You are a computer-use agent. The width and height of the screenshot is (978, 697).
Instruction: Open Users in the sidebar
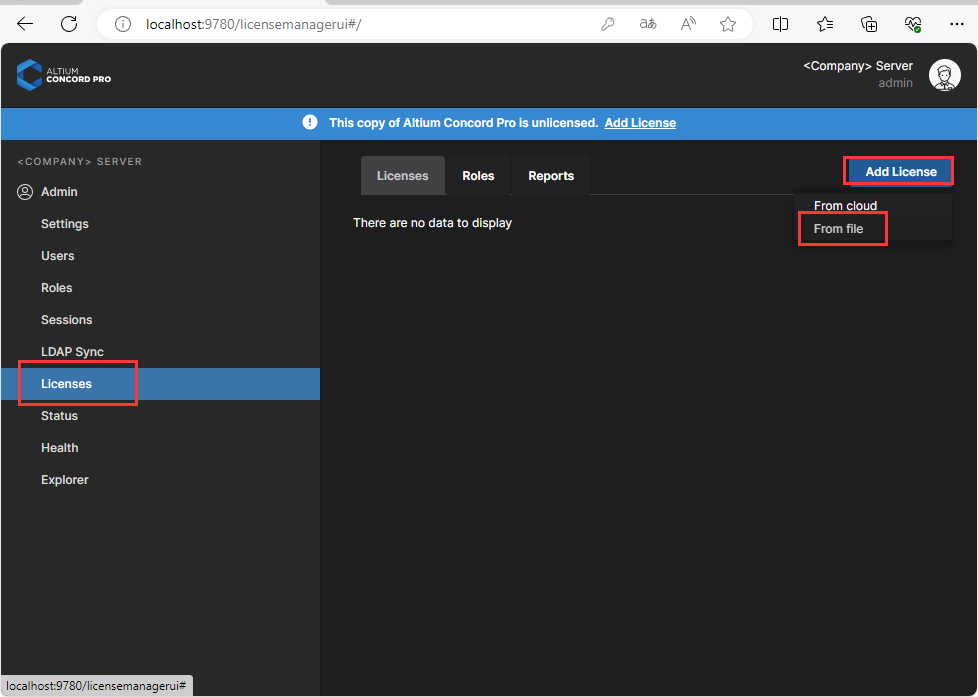(57, 256)
